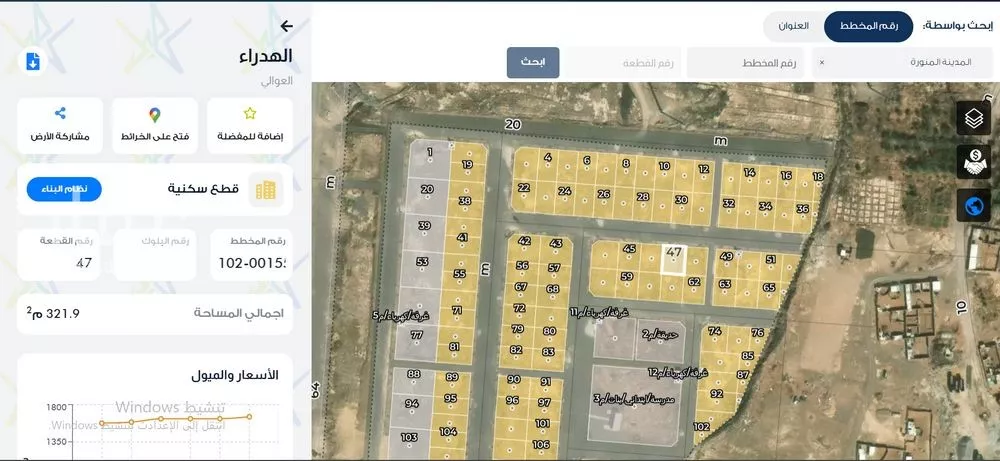Click parcel 36 on the map

coord(802,209)
